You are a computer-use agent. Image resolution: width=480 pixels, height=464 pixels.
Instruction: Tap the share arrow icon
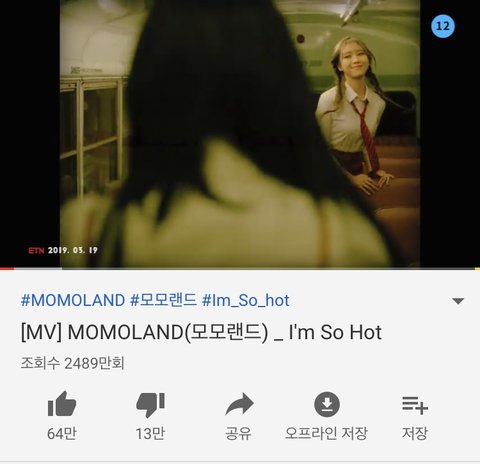[239, 404]
